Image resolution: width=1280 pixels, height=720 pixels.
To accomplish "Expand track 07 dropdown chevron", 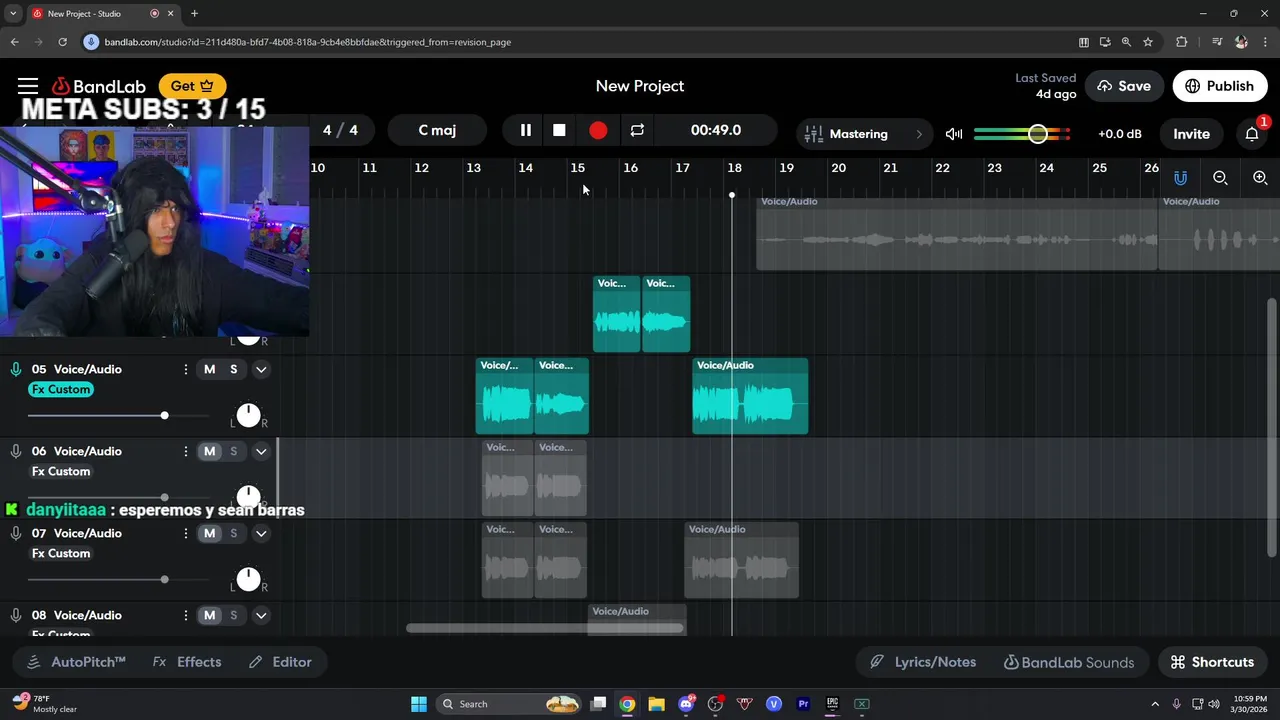I will point(261,533).
